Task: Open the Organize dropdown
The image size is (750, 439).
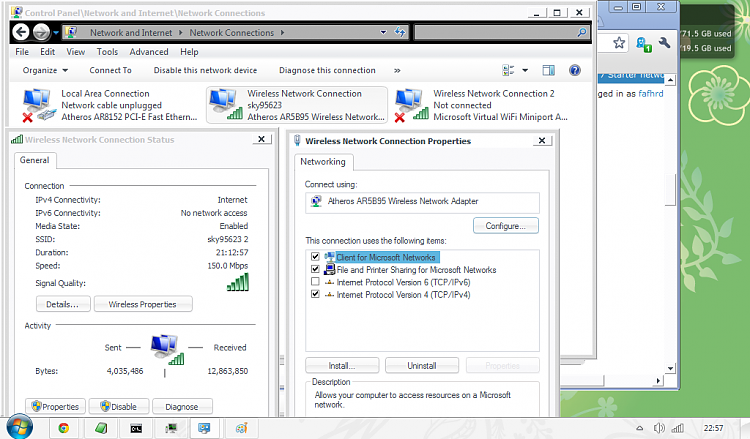Action: [x=45, y=70]
